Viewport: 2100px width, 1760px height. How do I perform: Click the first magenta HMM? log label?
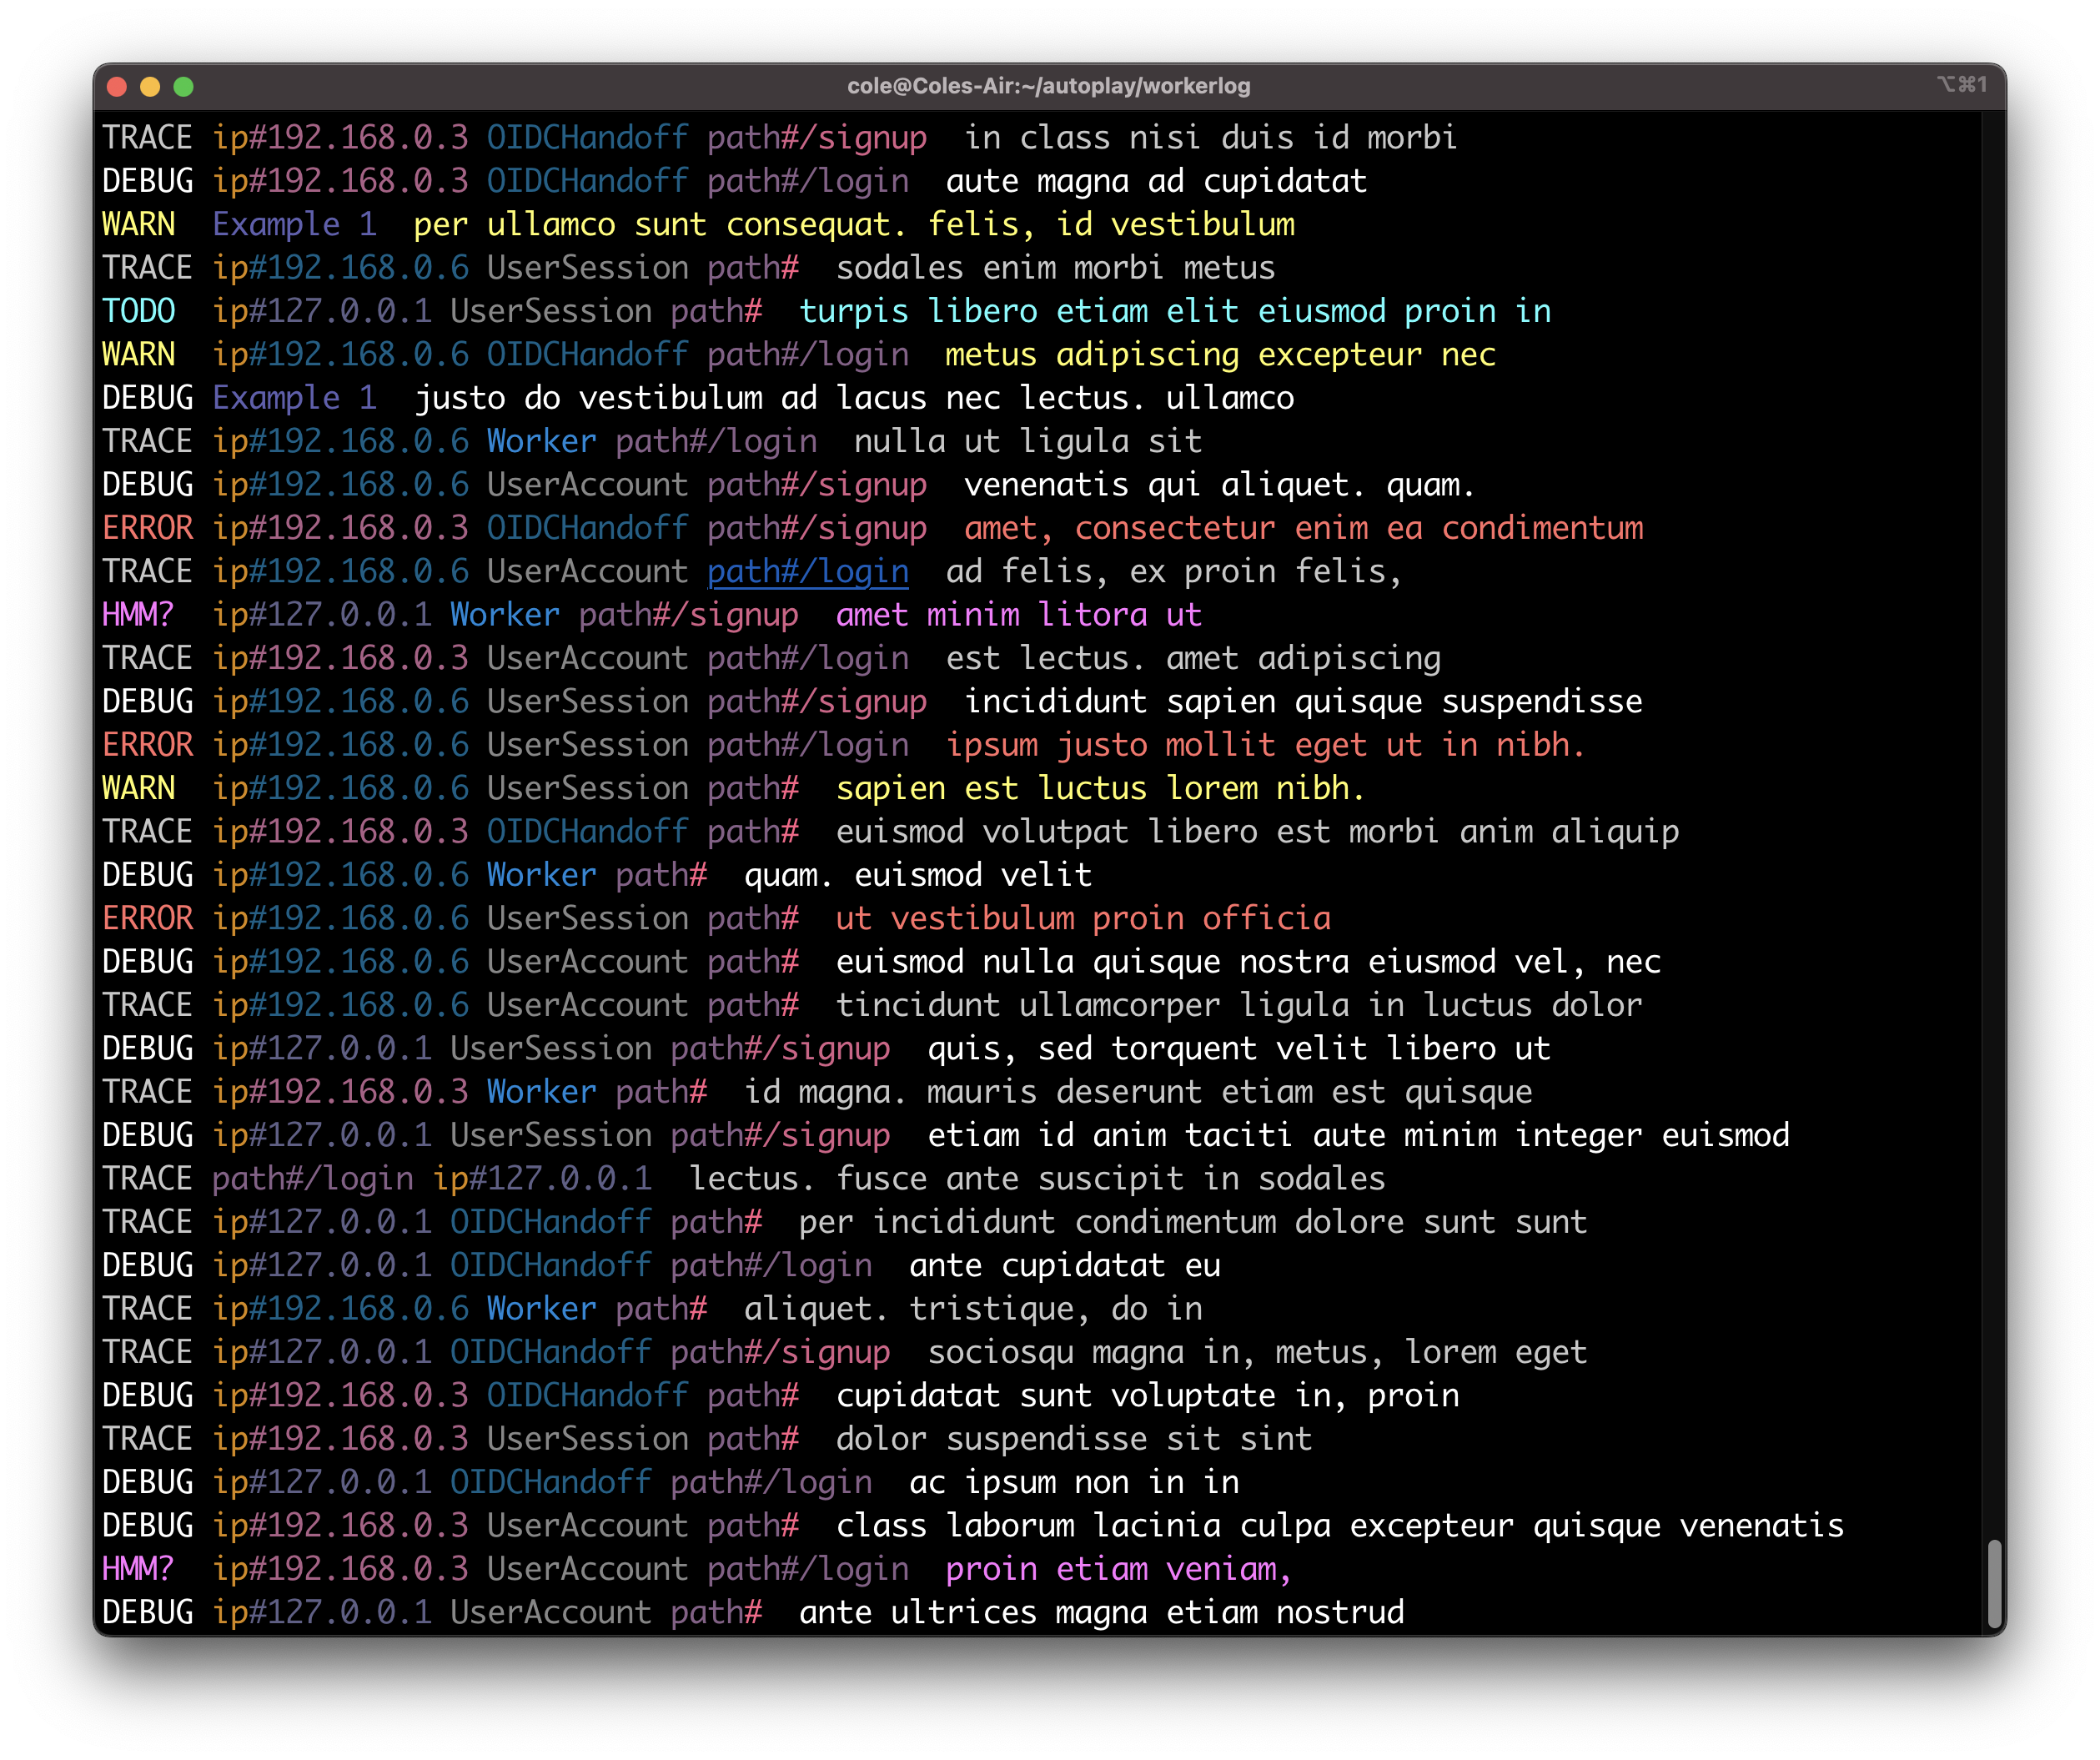pyautogui.click(x=139, y=615)
